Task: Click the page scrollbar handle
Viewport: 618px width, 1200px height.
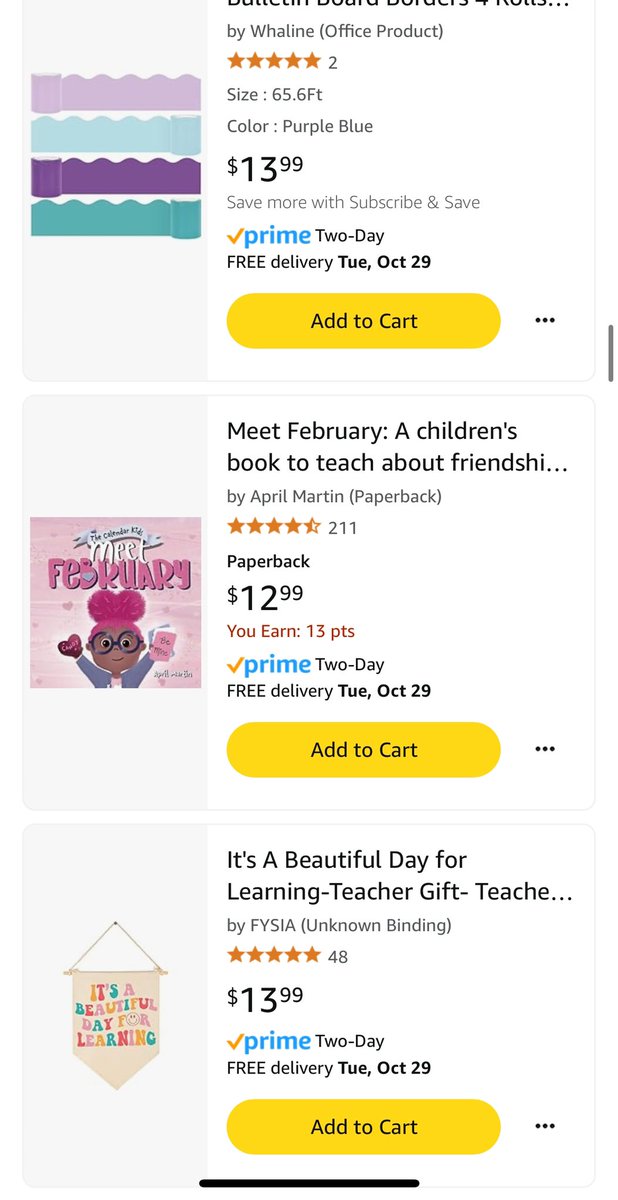Action: point(610,352)
